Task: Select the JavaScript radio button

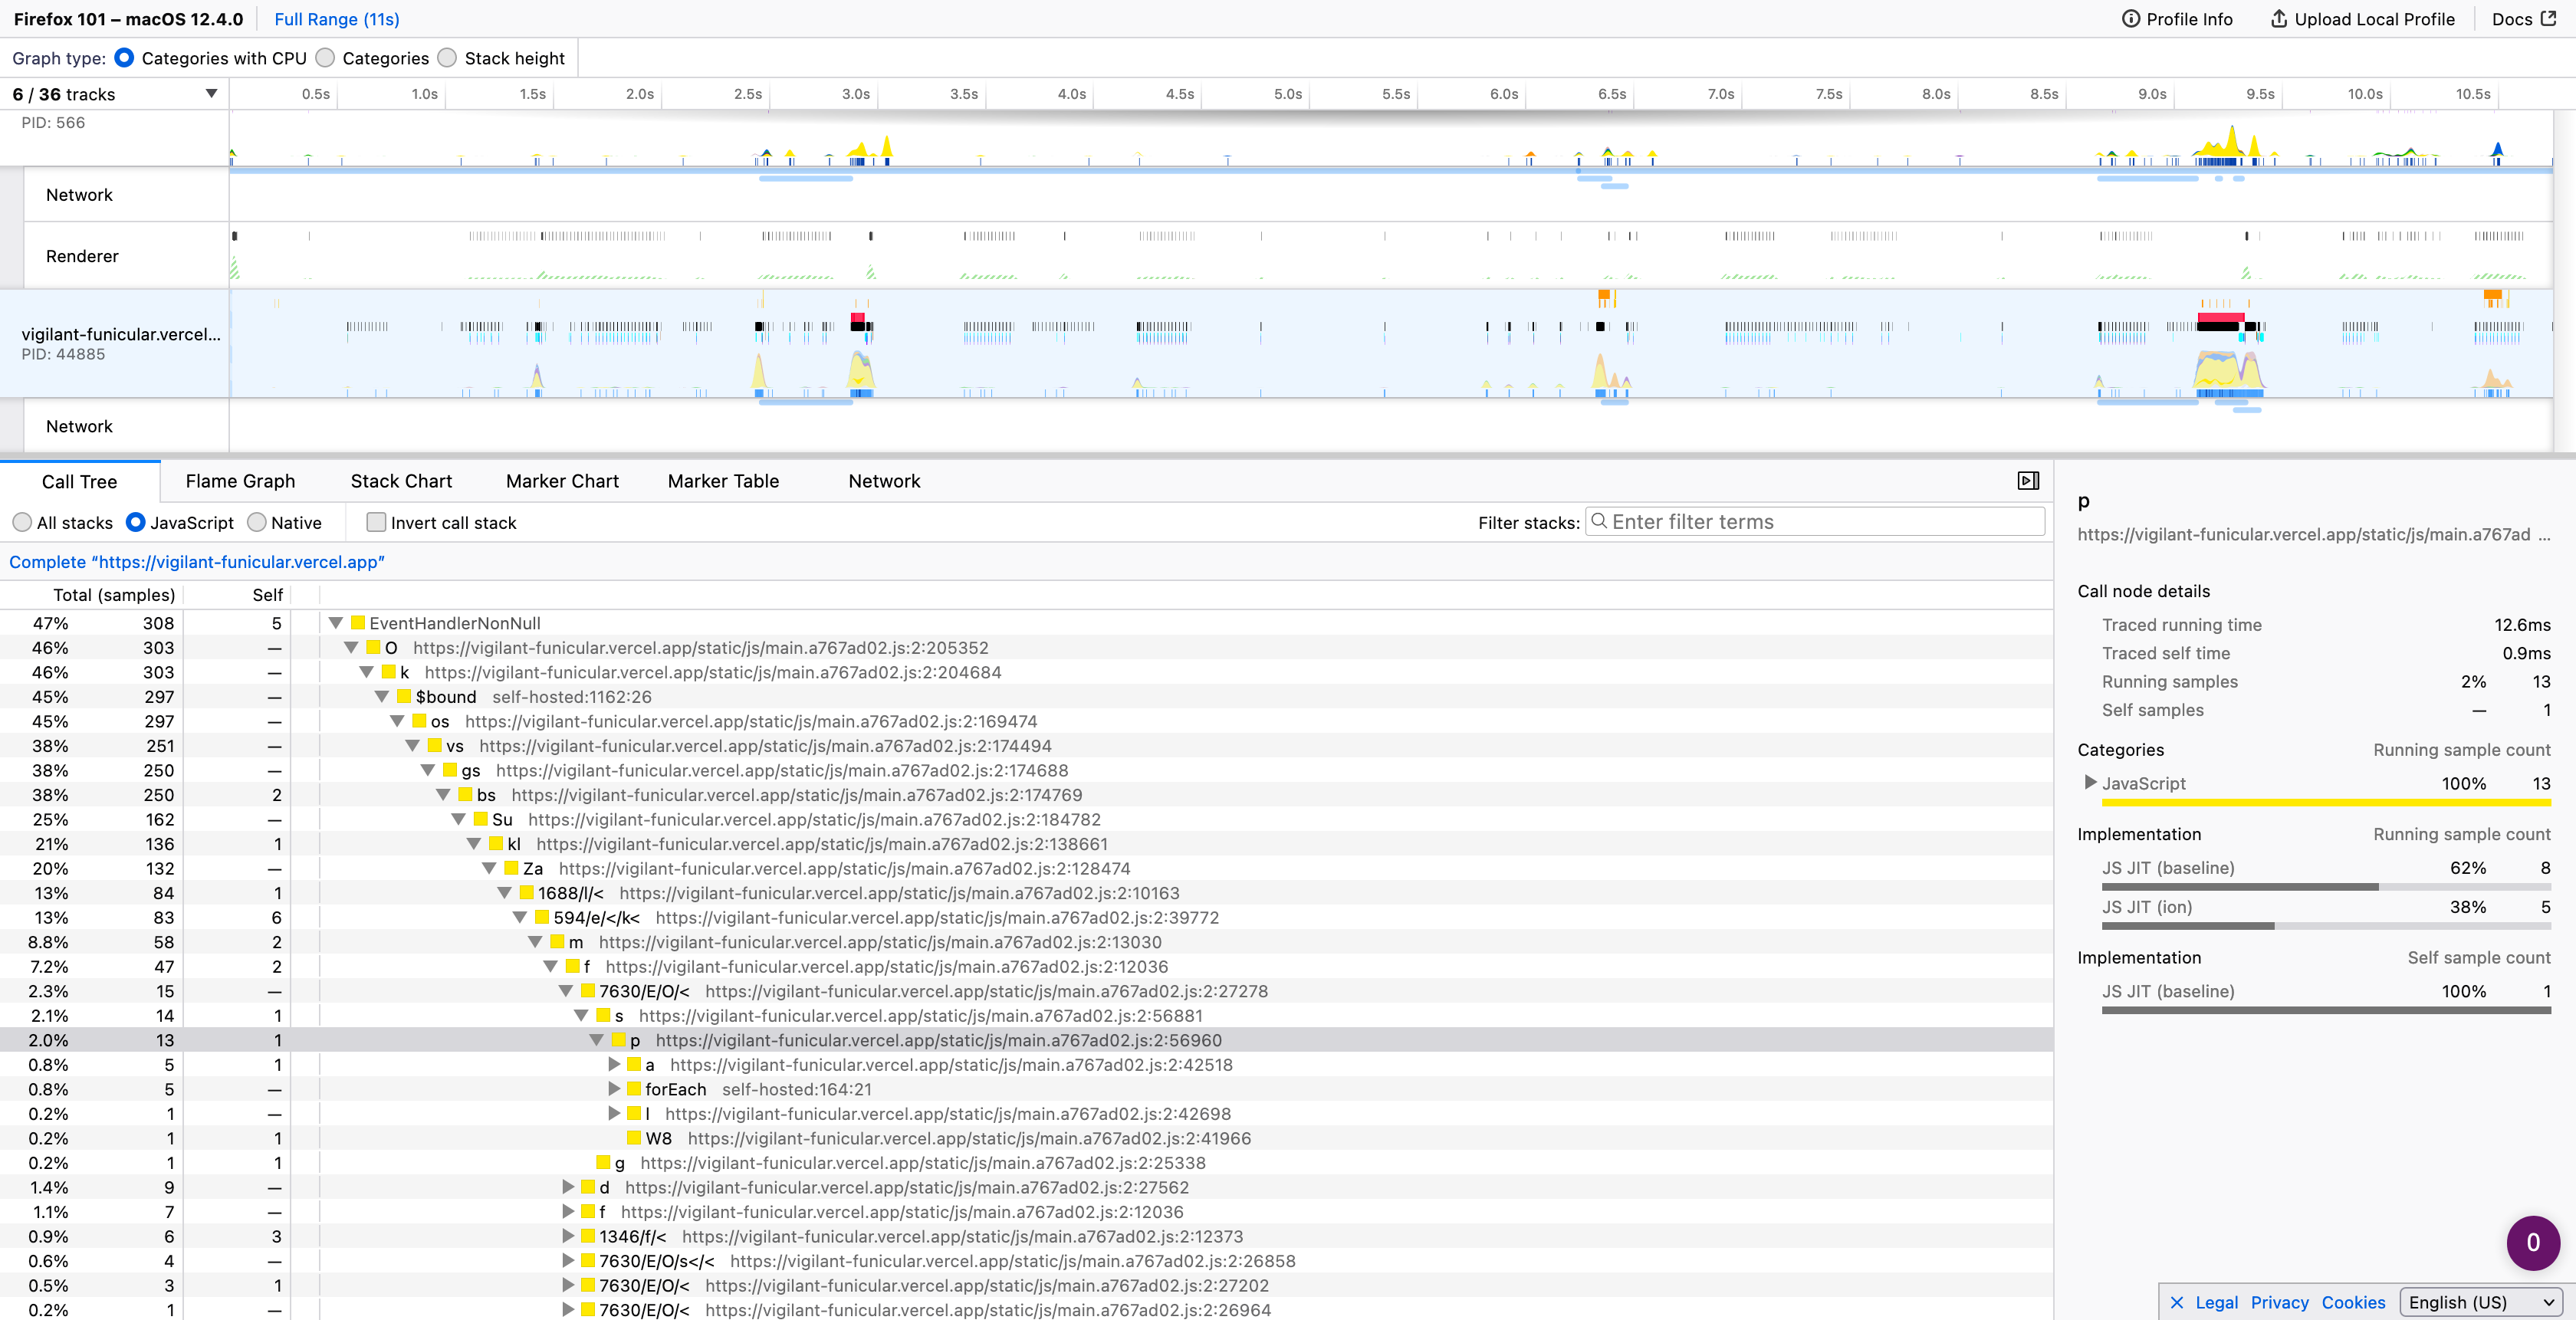Action: 138,522
